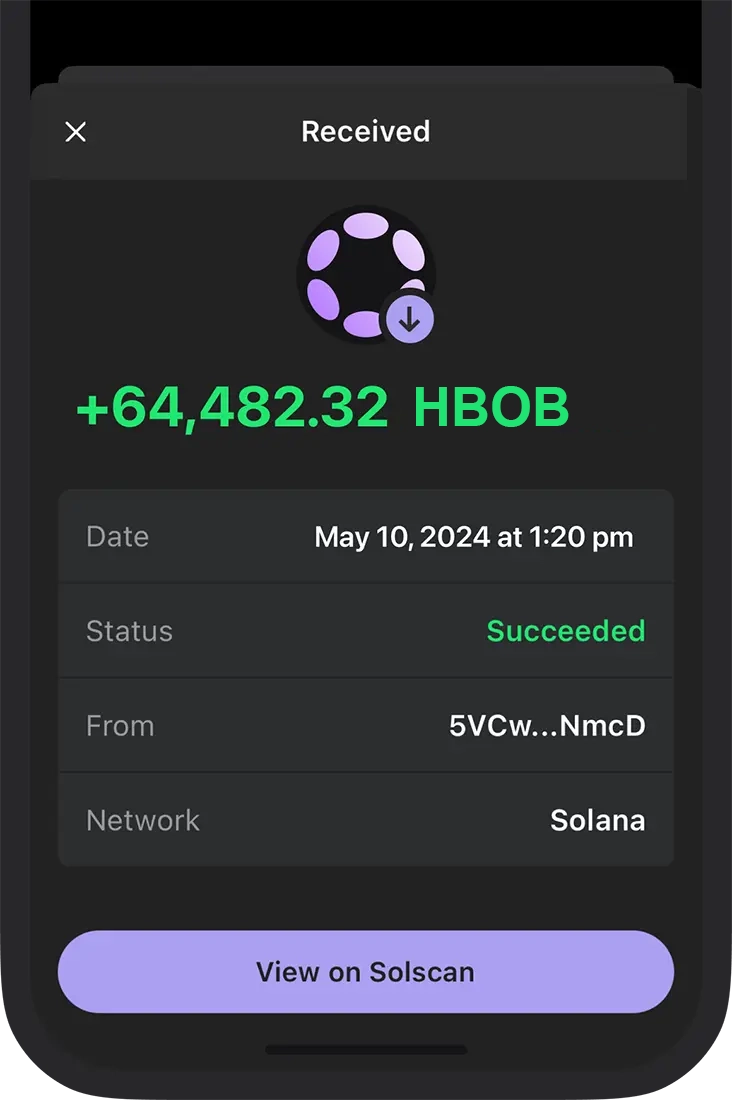Tap the home indicator bar

click(x=366, y=1050)
